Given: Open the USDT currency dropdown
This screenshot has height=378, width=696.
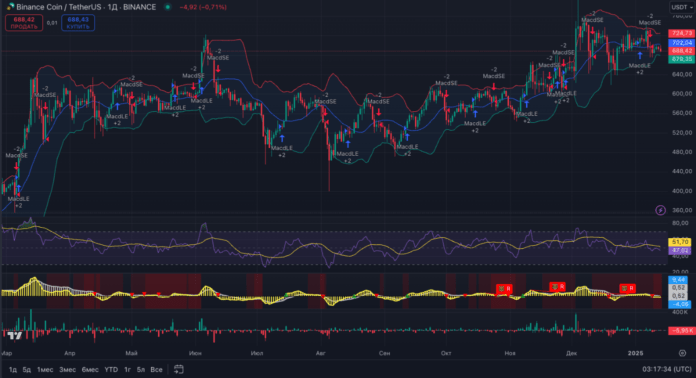Looking at the screenshot, I should click(681, 7).
